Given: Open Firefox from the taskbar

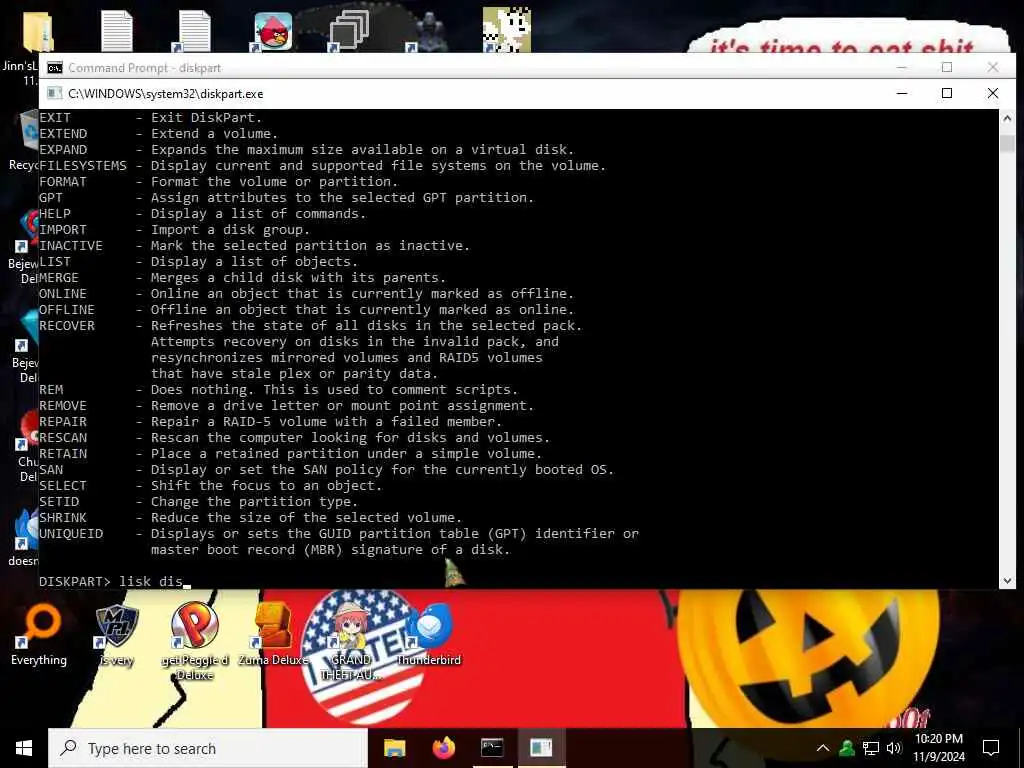Looking at the screenshot, I should coord(443,748).
